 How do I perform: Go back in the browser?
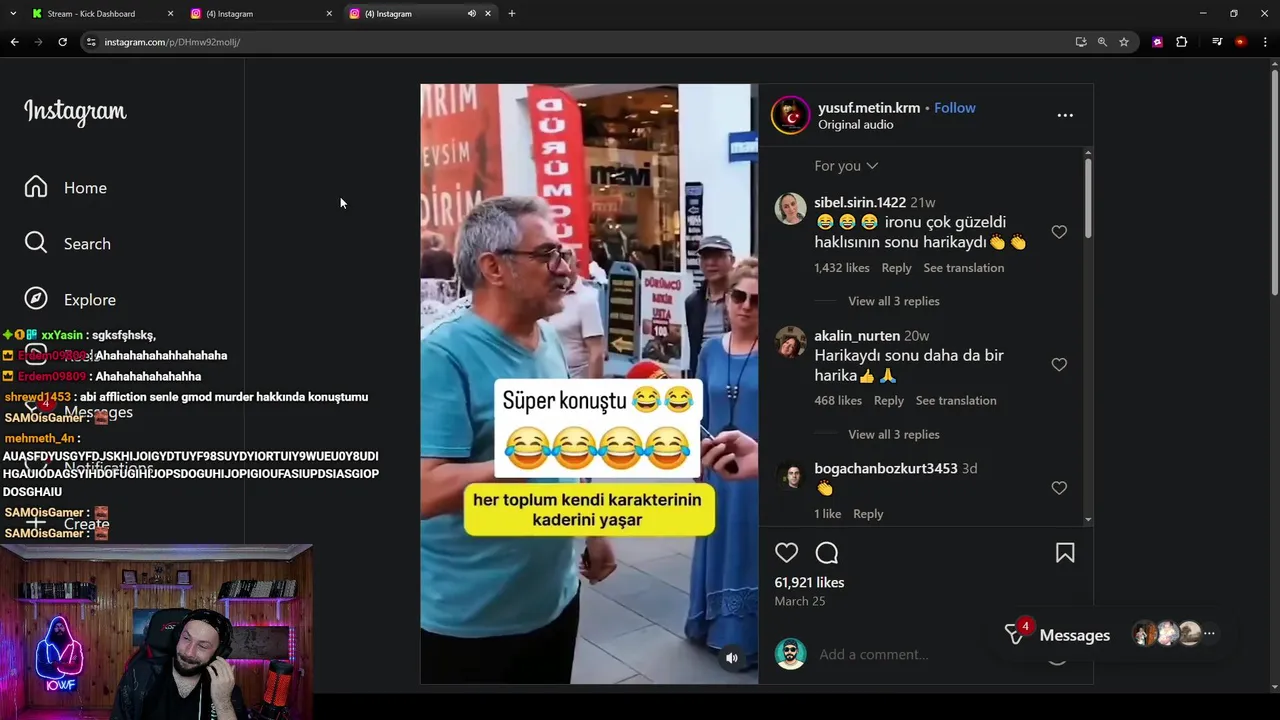click(x=14, y=42)
